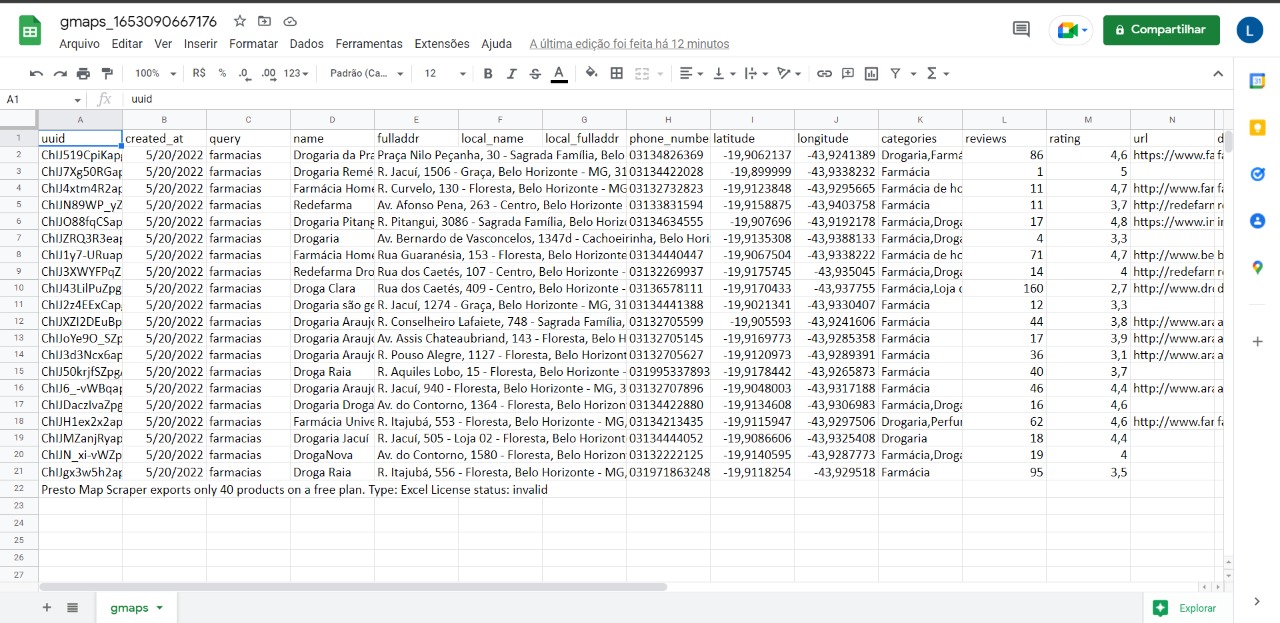Switch to the gmaps sheet tab
The width and height of the screenshot is (1280, 623).
pyautogui.click(x=129, y=607)
